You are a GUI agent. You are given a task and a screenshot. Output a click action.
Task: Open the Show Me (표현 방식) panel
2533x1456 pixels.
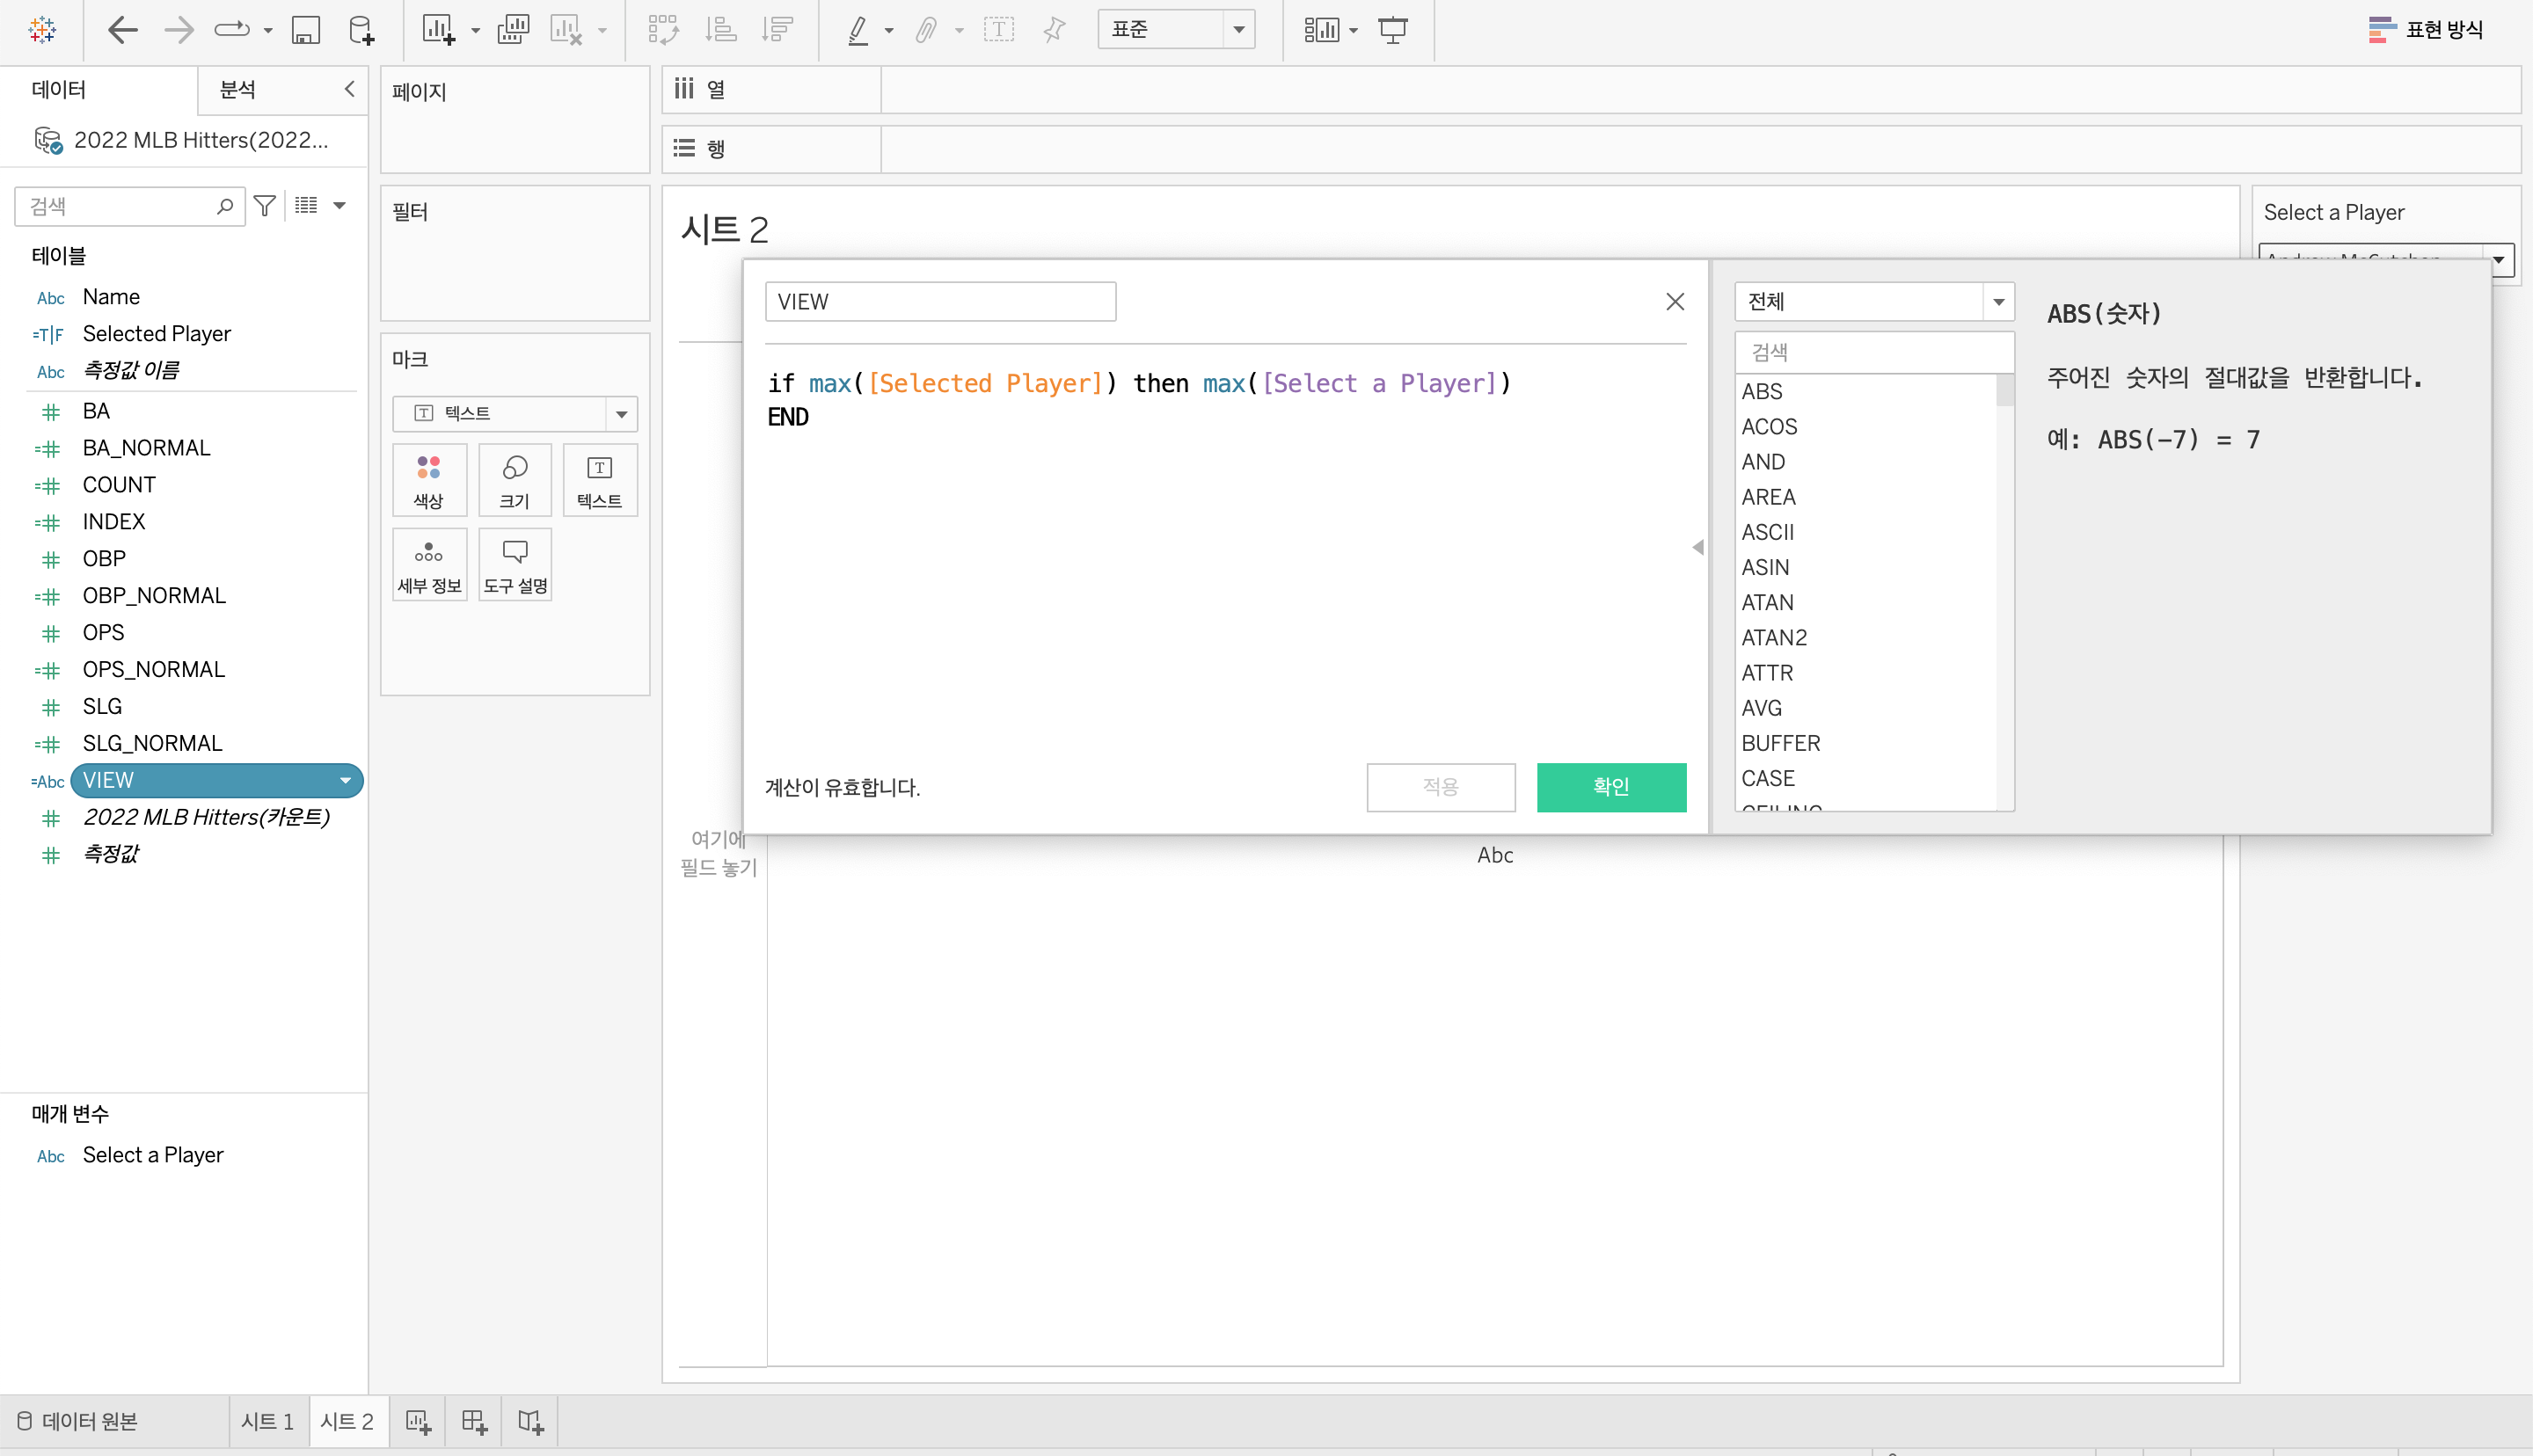coord(2425,30)
